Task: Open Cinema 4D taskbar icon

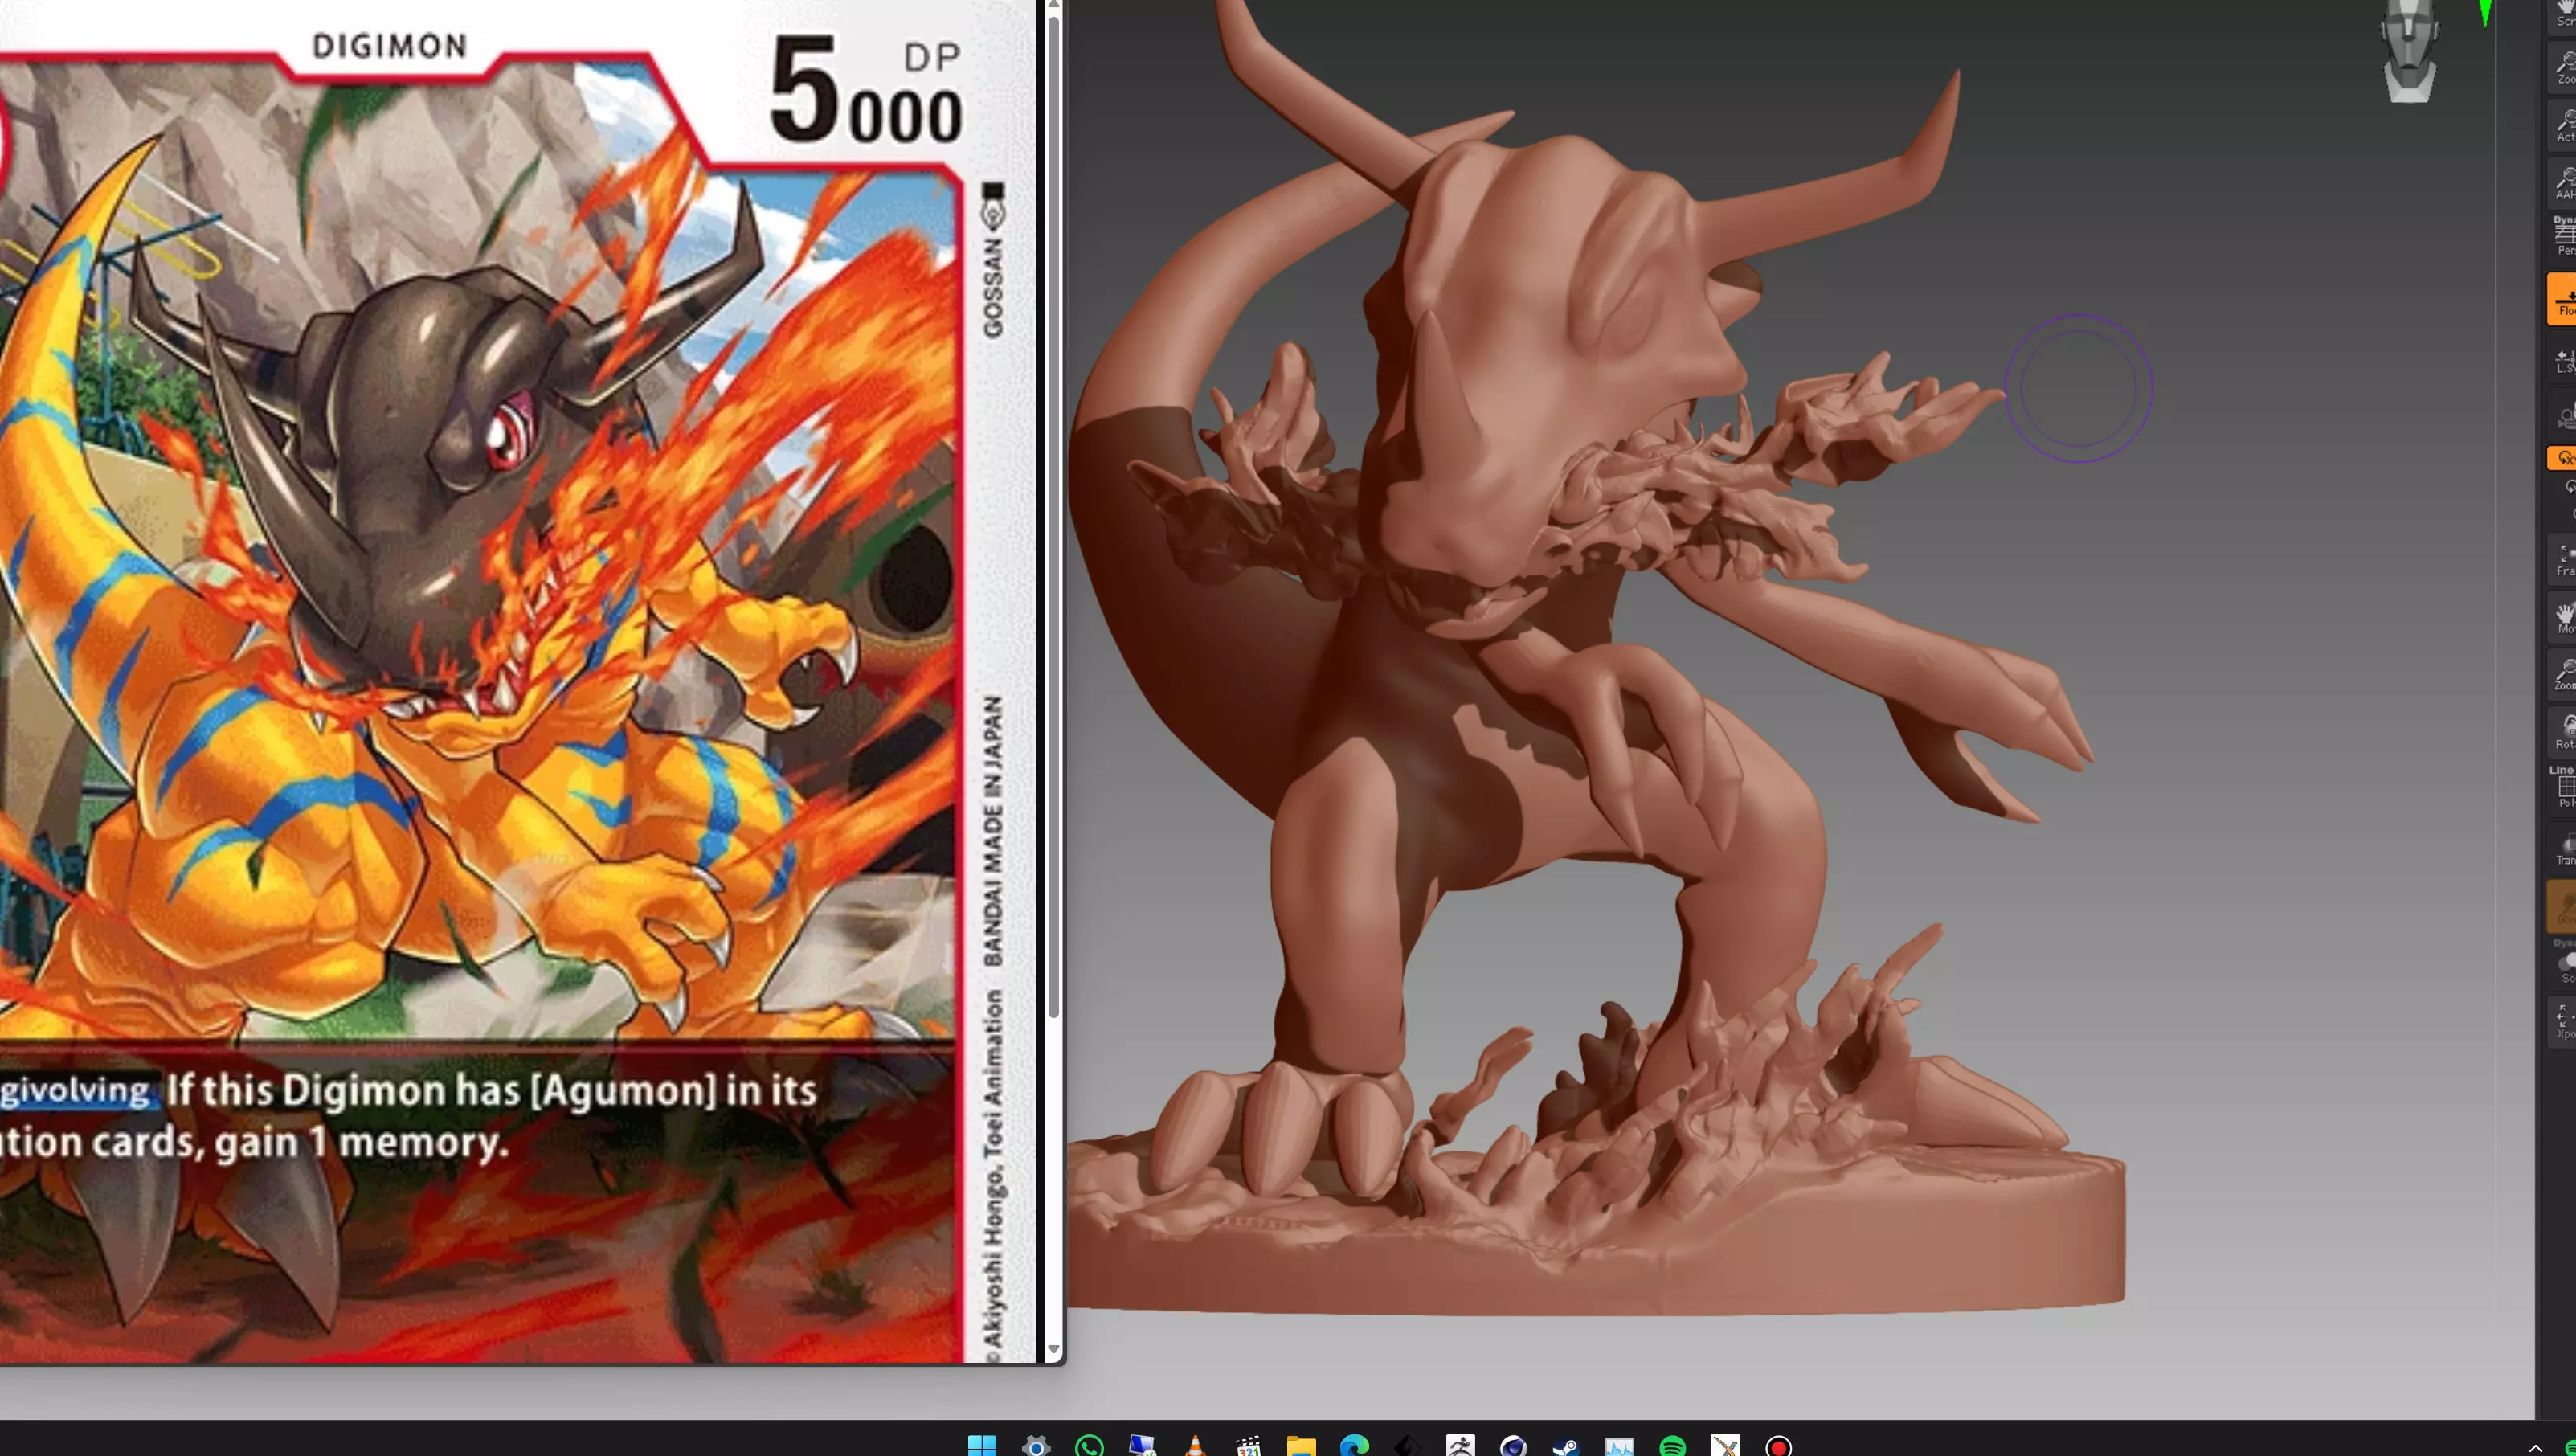Action: click(1513, 1445)
